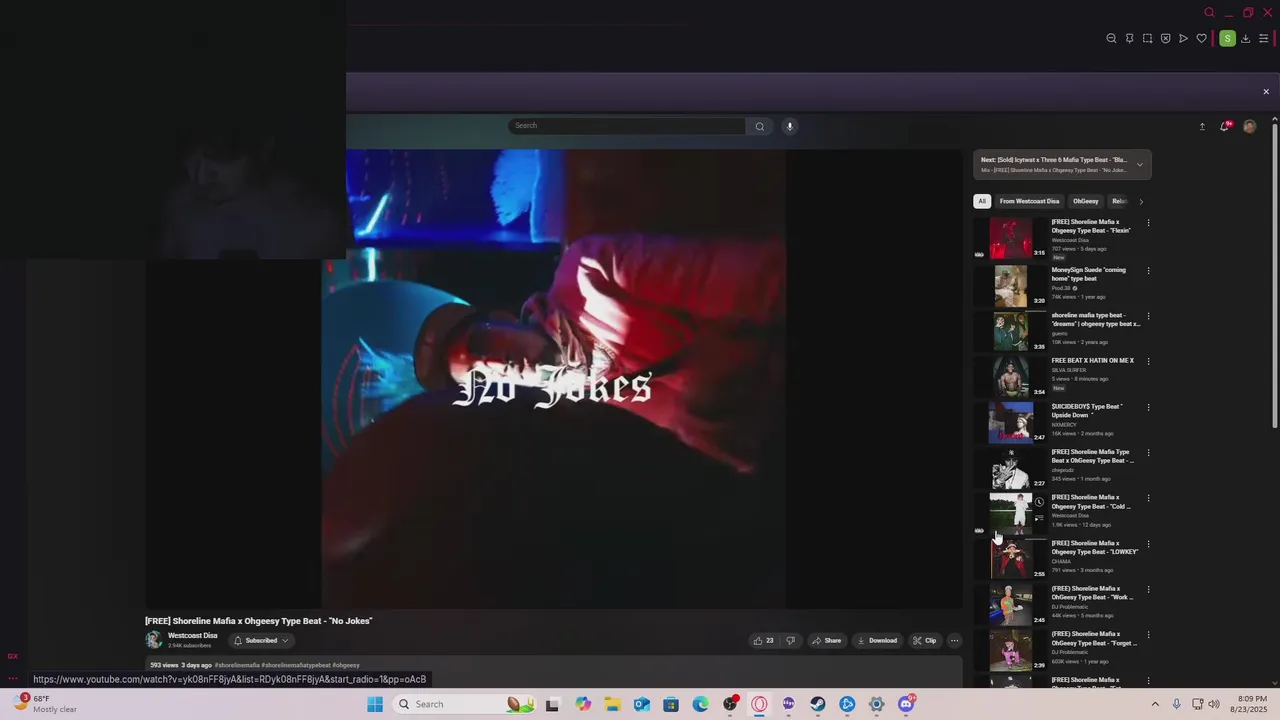Open "Flexin" type beat video thumbnail
Image resolution: width=1280 pixels, height=720 pixels.
1011,238
